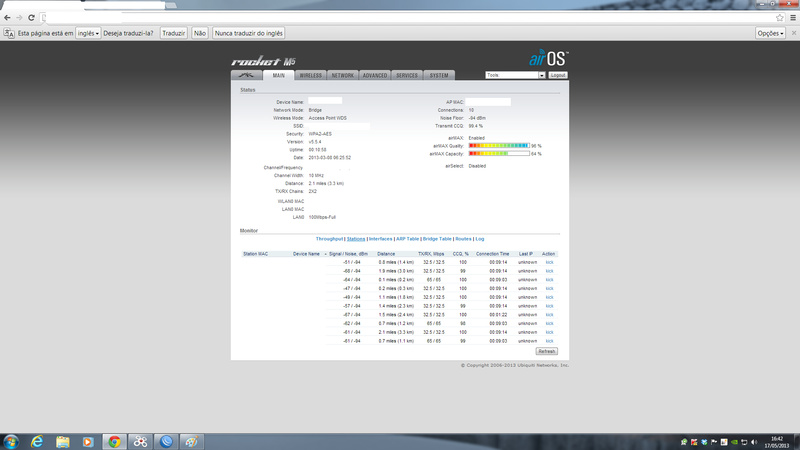
Task: Sort by Device Name column header
Action: [x=306, y=254]
